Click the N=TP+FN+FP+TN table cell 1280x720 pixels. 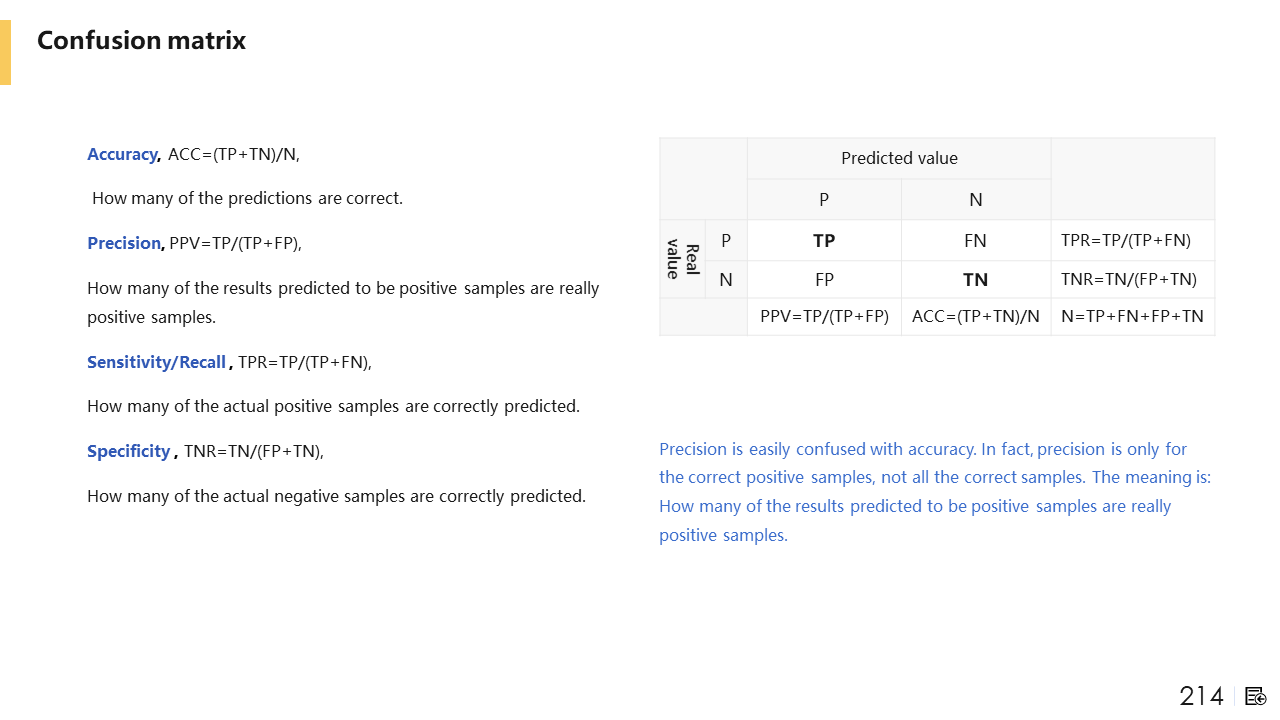[x=1132, y=317]
